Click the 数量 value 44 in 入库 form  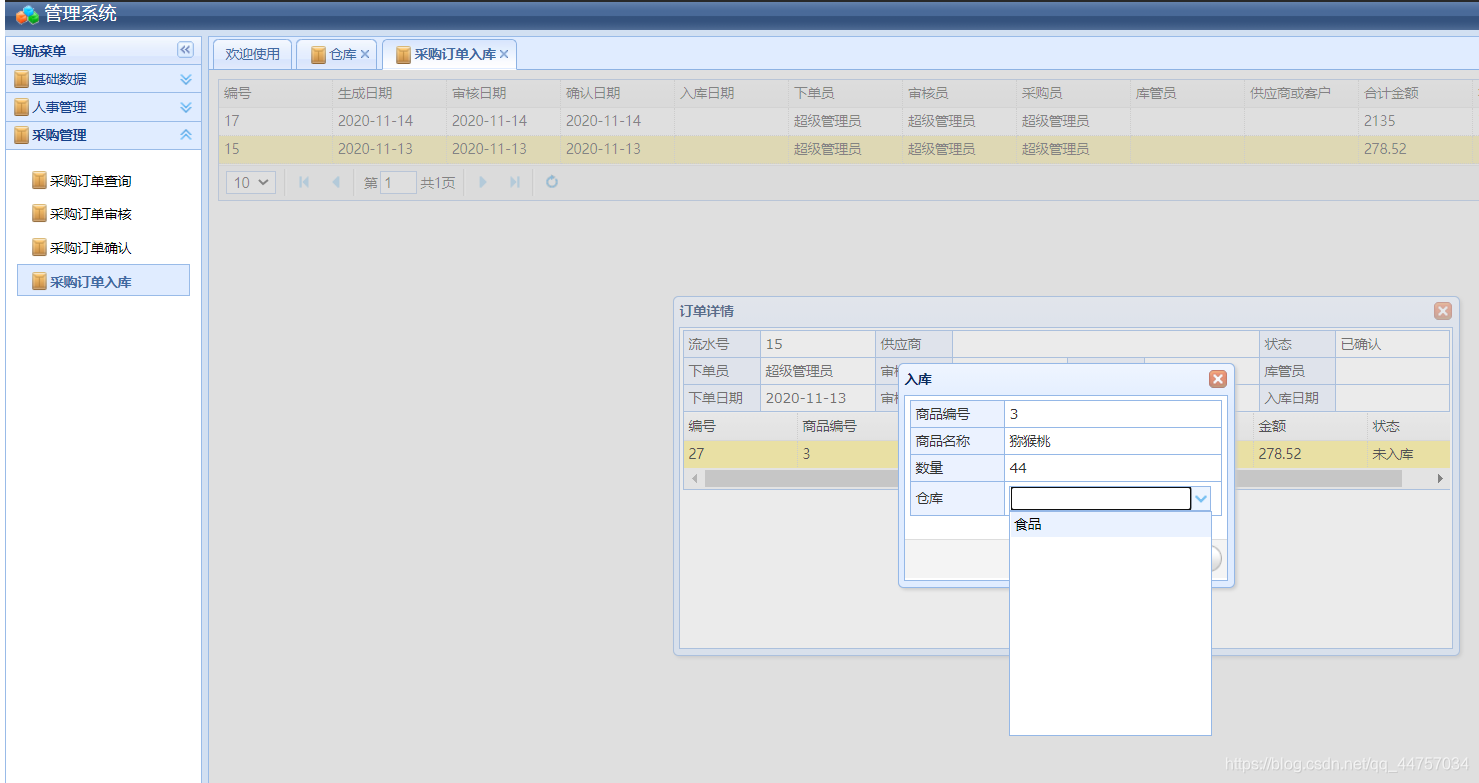pos(1113,468)
